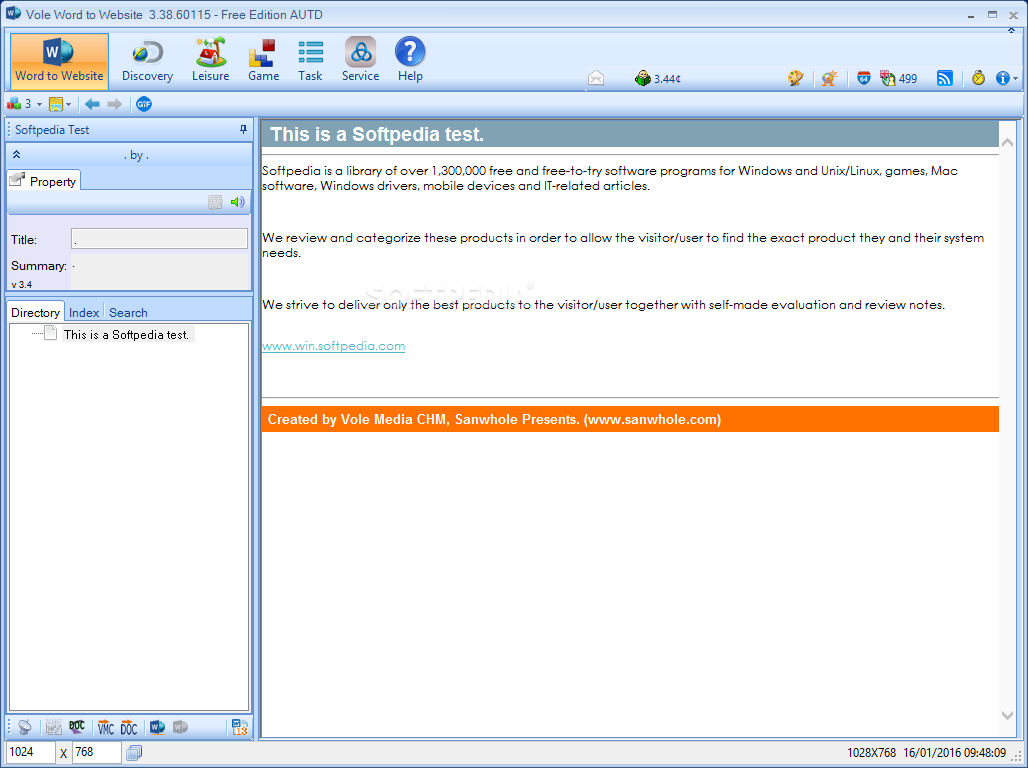Click the width field showing 1024

pyautogui.click(x=31, y=752)
